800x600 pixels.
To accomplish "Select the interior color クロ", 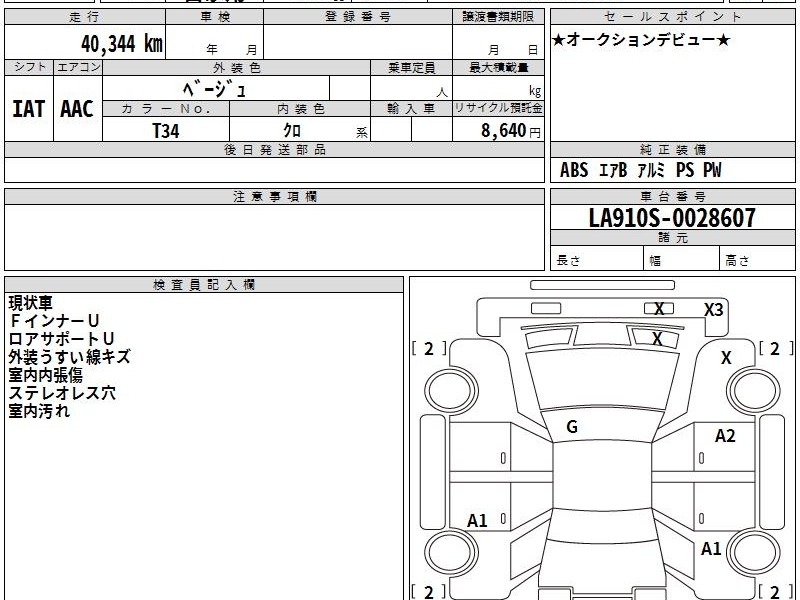I will point(292,131).
